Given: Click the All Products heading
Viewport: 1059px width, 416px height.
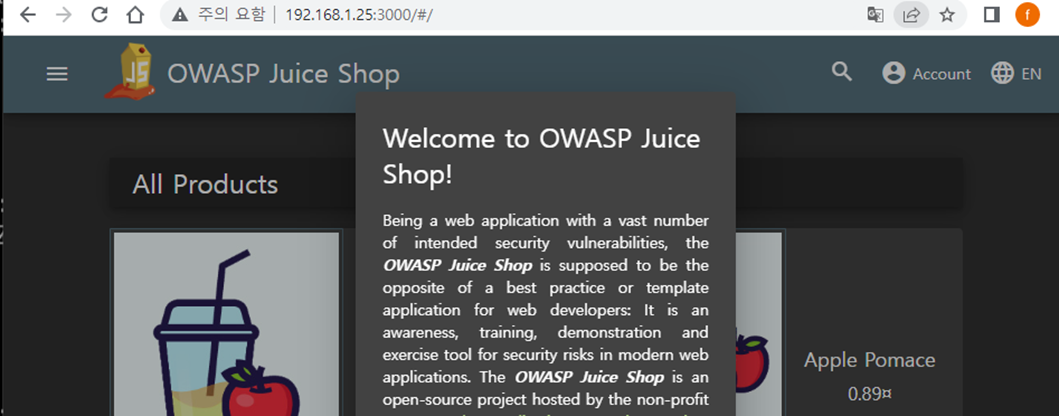Looking at the screenshot, I should (x=205, y=184).
